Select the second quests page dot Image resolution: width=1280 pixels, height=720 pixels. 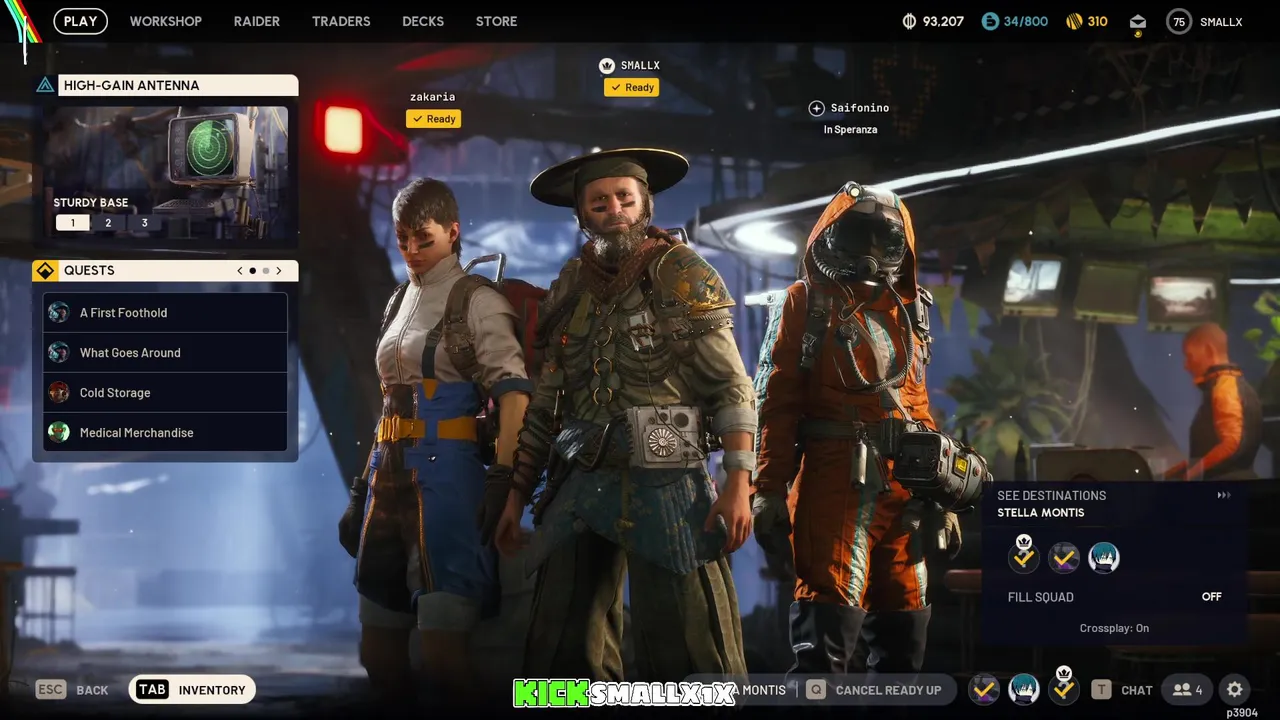click(266, 271)
